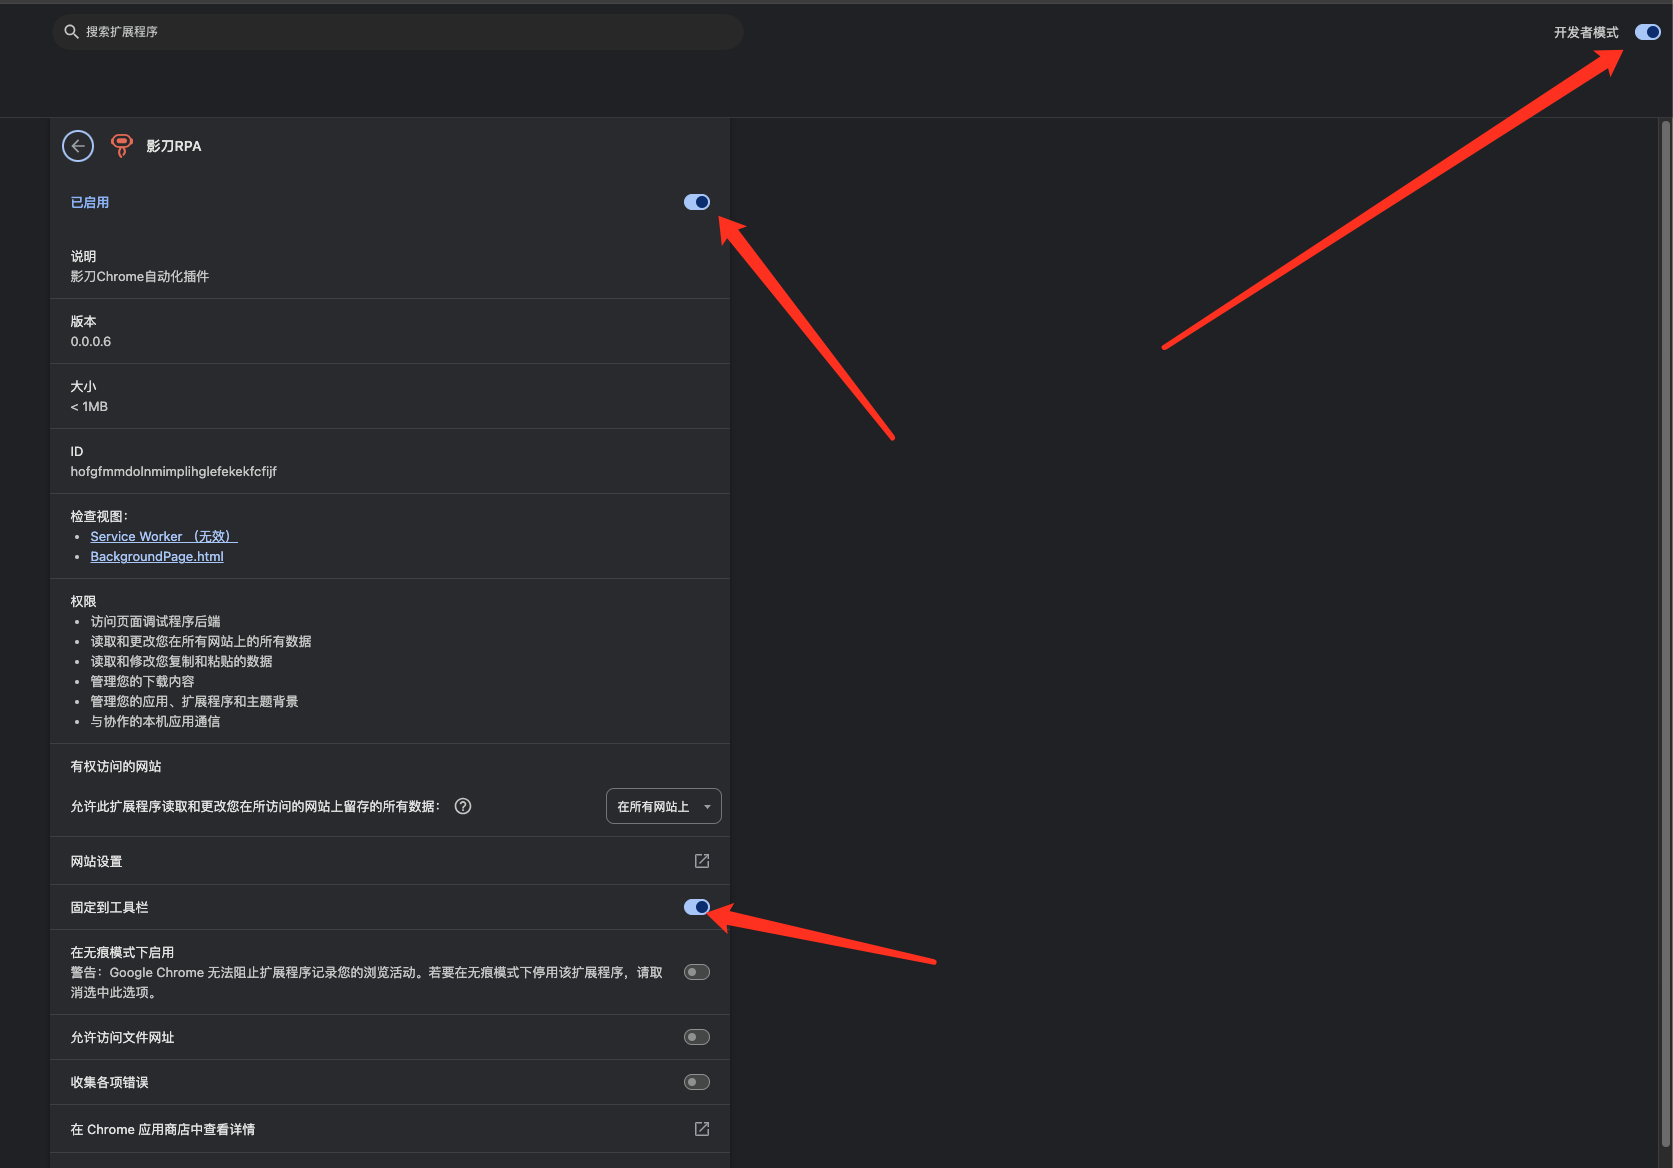The width and height of the screenshot is (1673, 1168).
Task: Click the 搜索扩展程序 search field
Action: (x=400, y=32)
